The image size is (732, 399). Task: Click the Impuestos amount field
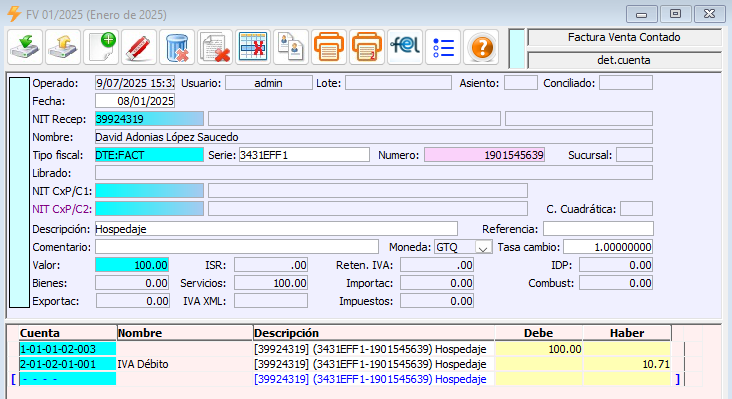(437, 301)
